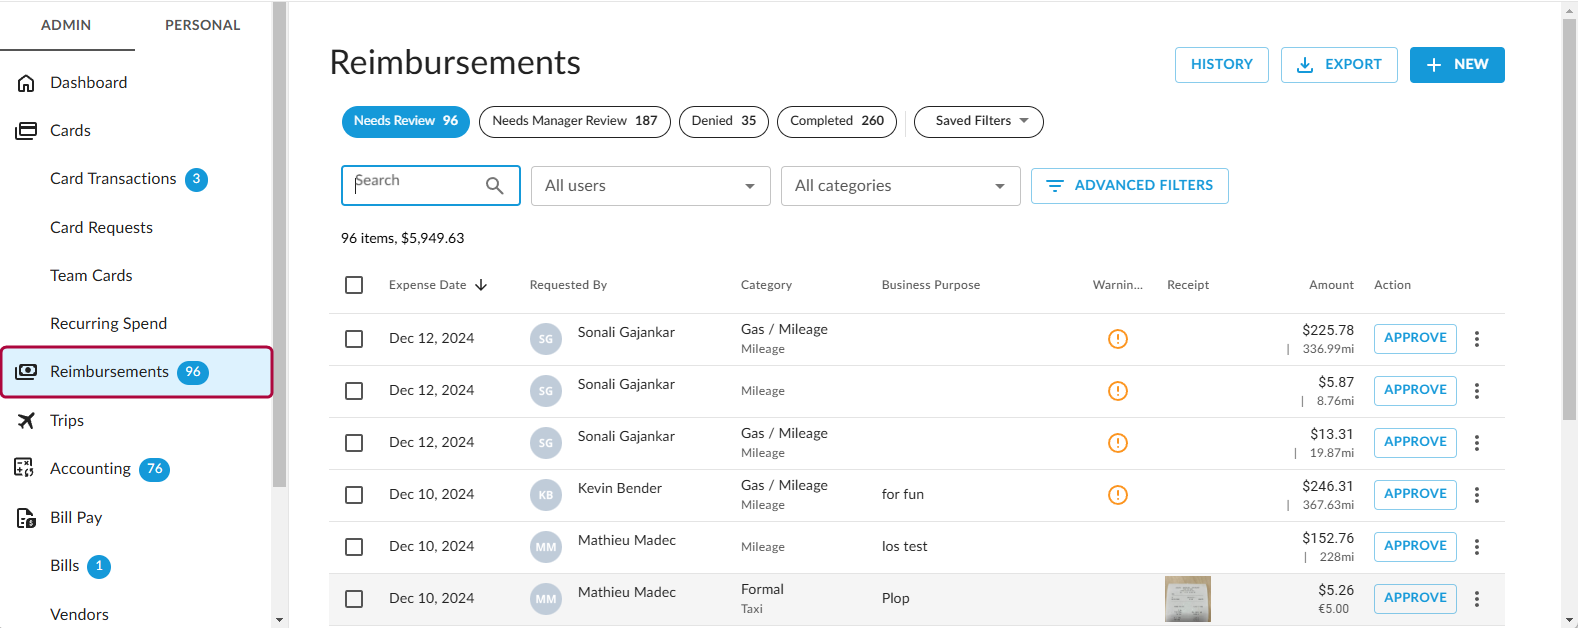
Task: Click the Accounting badge 76
Action: [x=154, y=469]
